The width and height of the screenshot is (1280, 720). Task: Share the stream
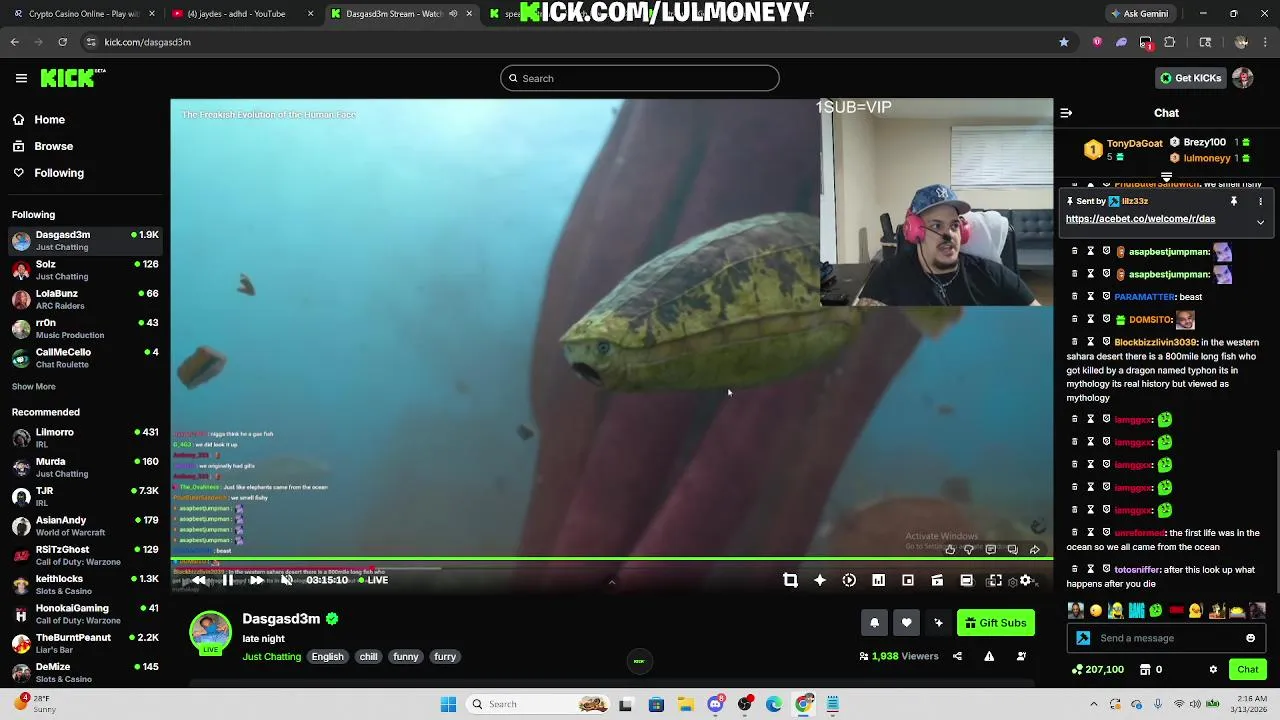(957, 656)
